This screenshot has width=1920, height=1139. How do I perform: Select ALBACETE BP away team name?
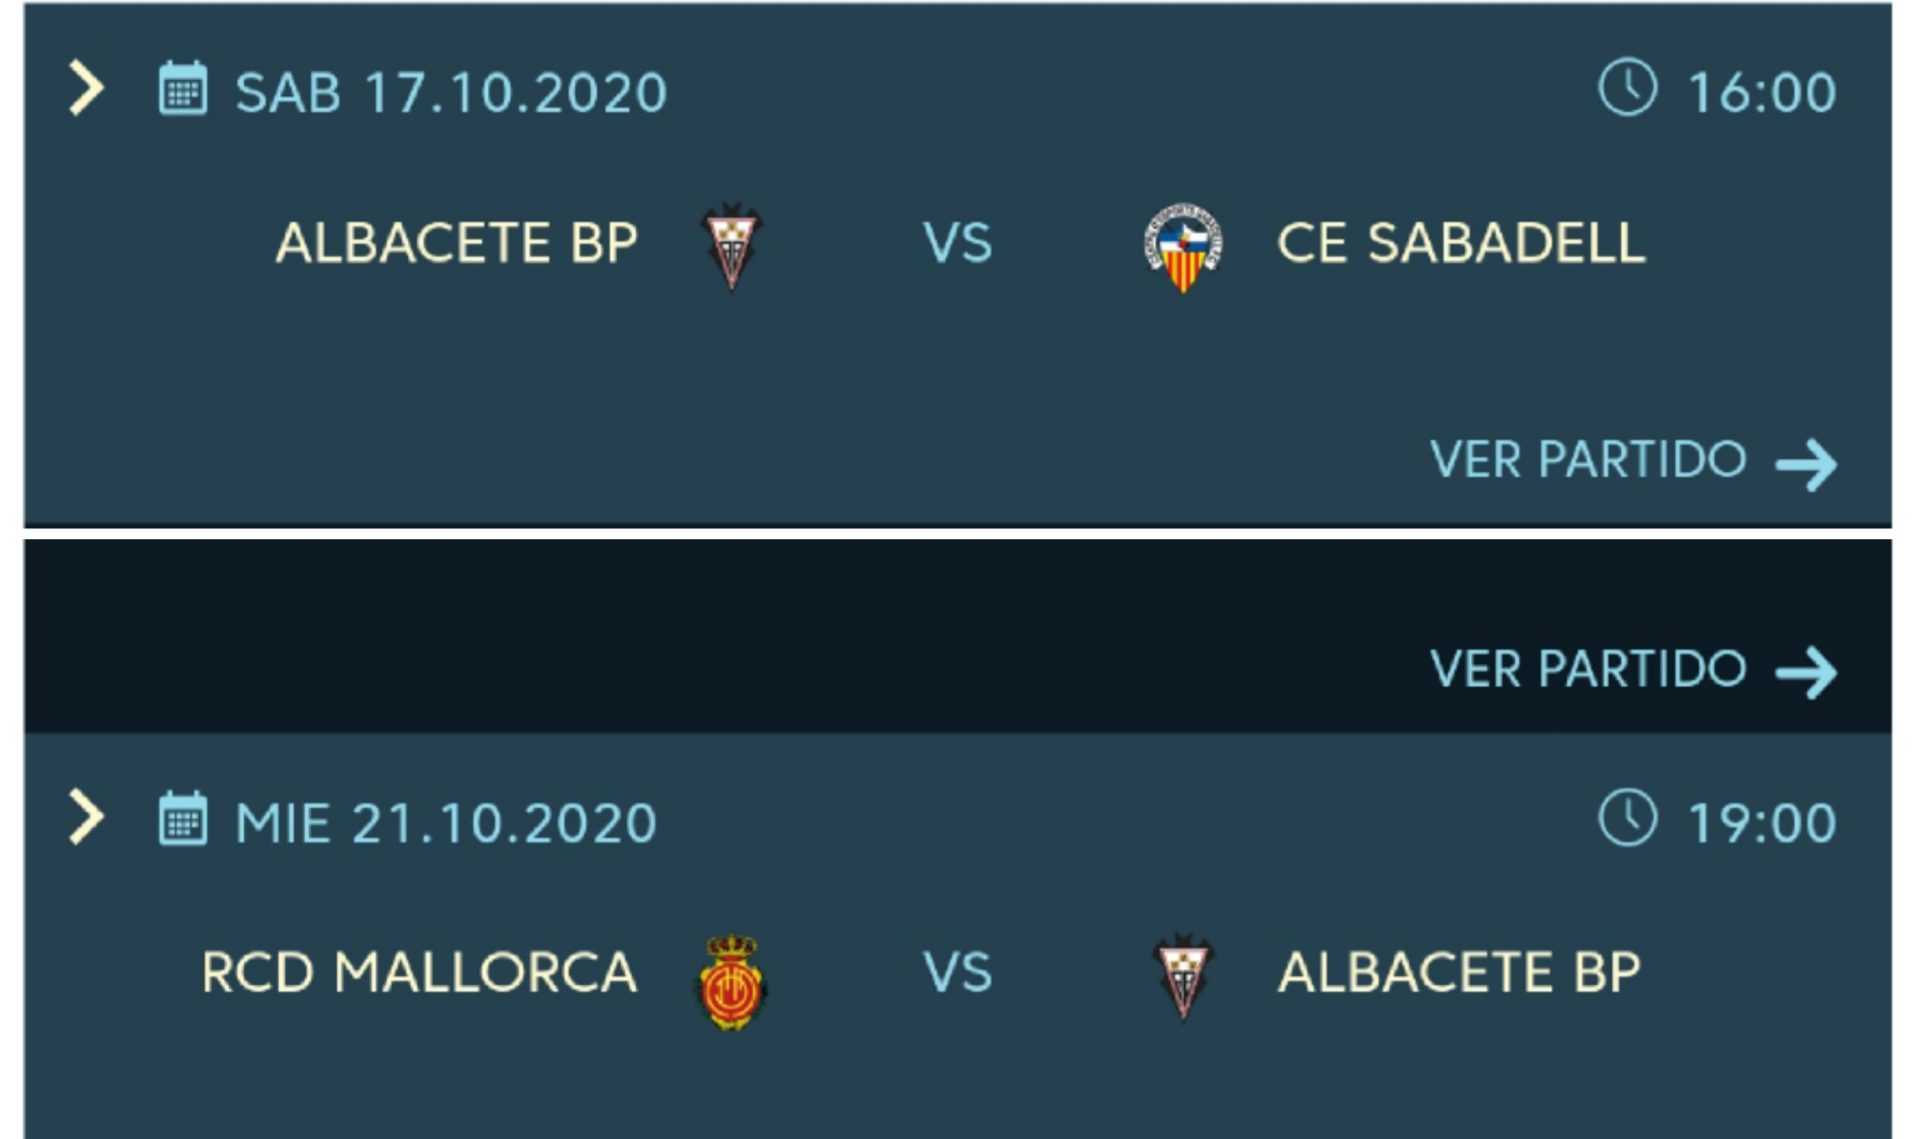pos(1460,972)
